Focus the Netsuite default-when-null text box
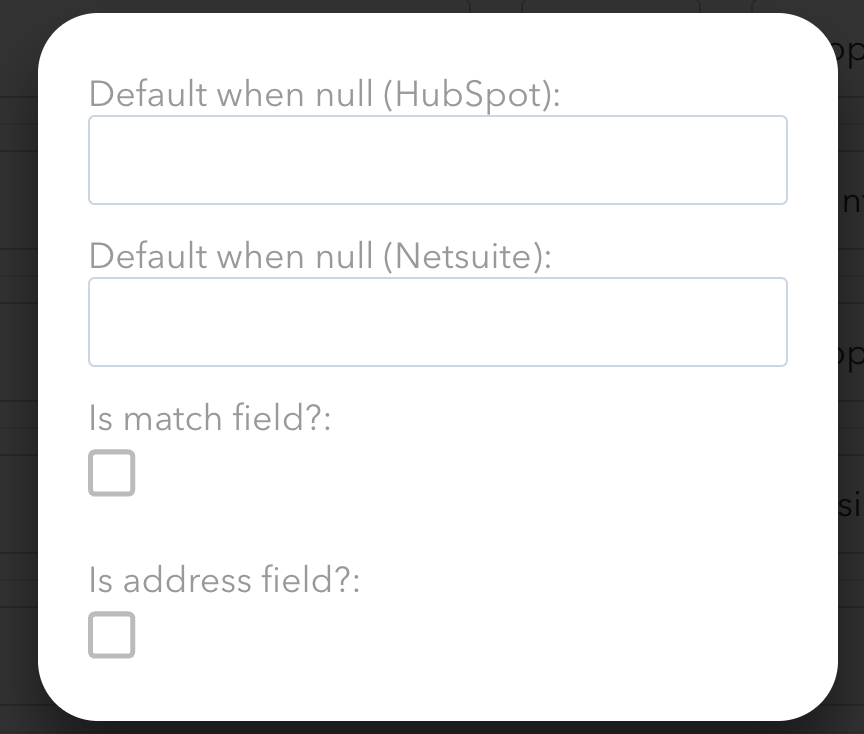Viewport: 864px width, 734px height. pyautogui.click(x=437, y=322)
